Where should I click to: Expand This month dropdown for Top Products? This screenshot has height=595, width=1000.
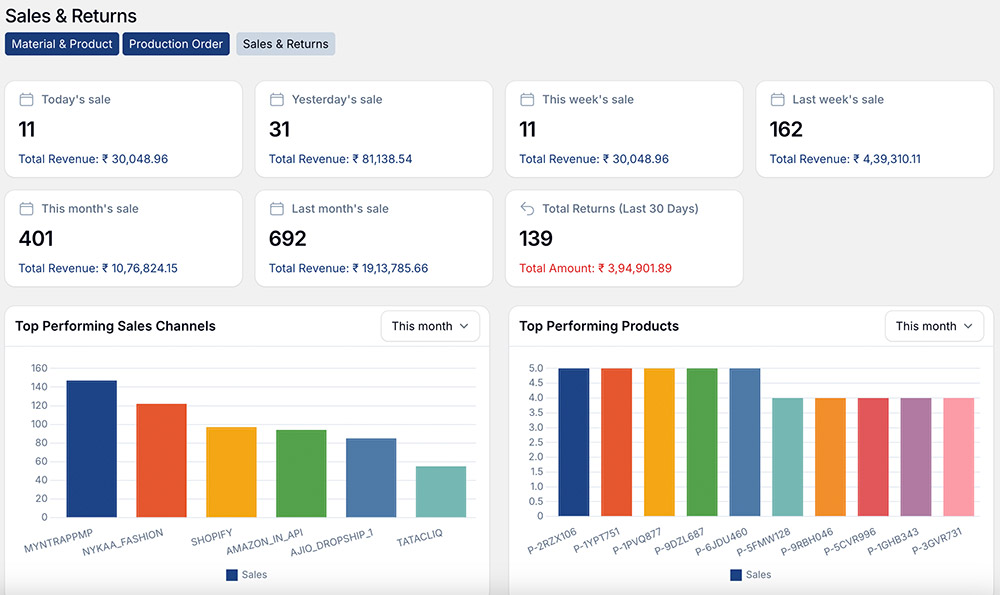point(934,326)
